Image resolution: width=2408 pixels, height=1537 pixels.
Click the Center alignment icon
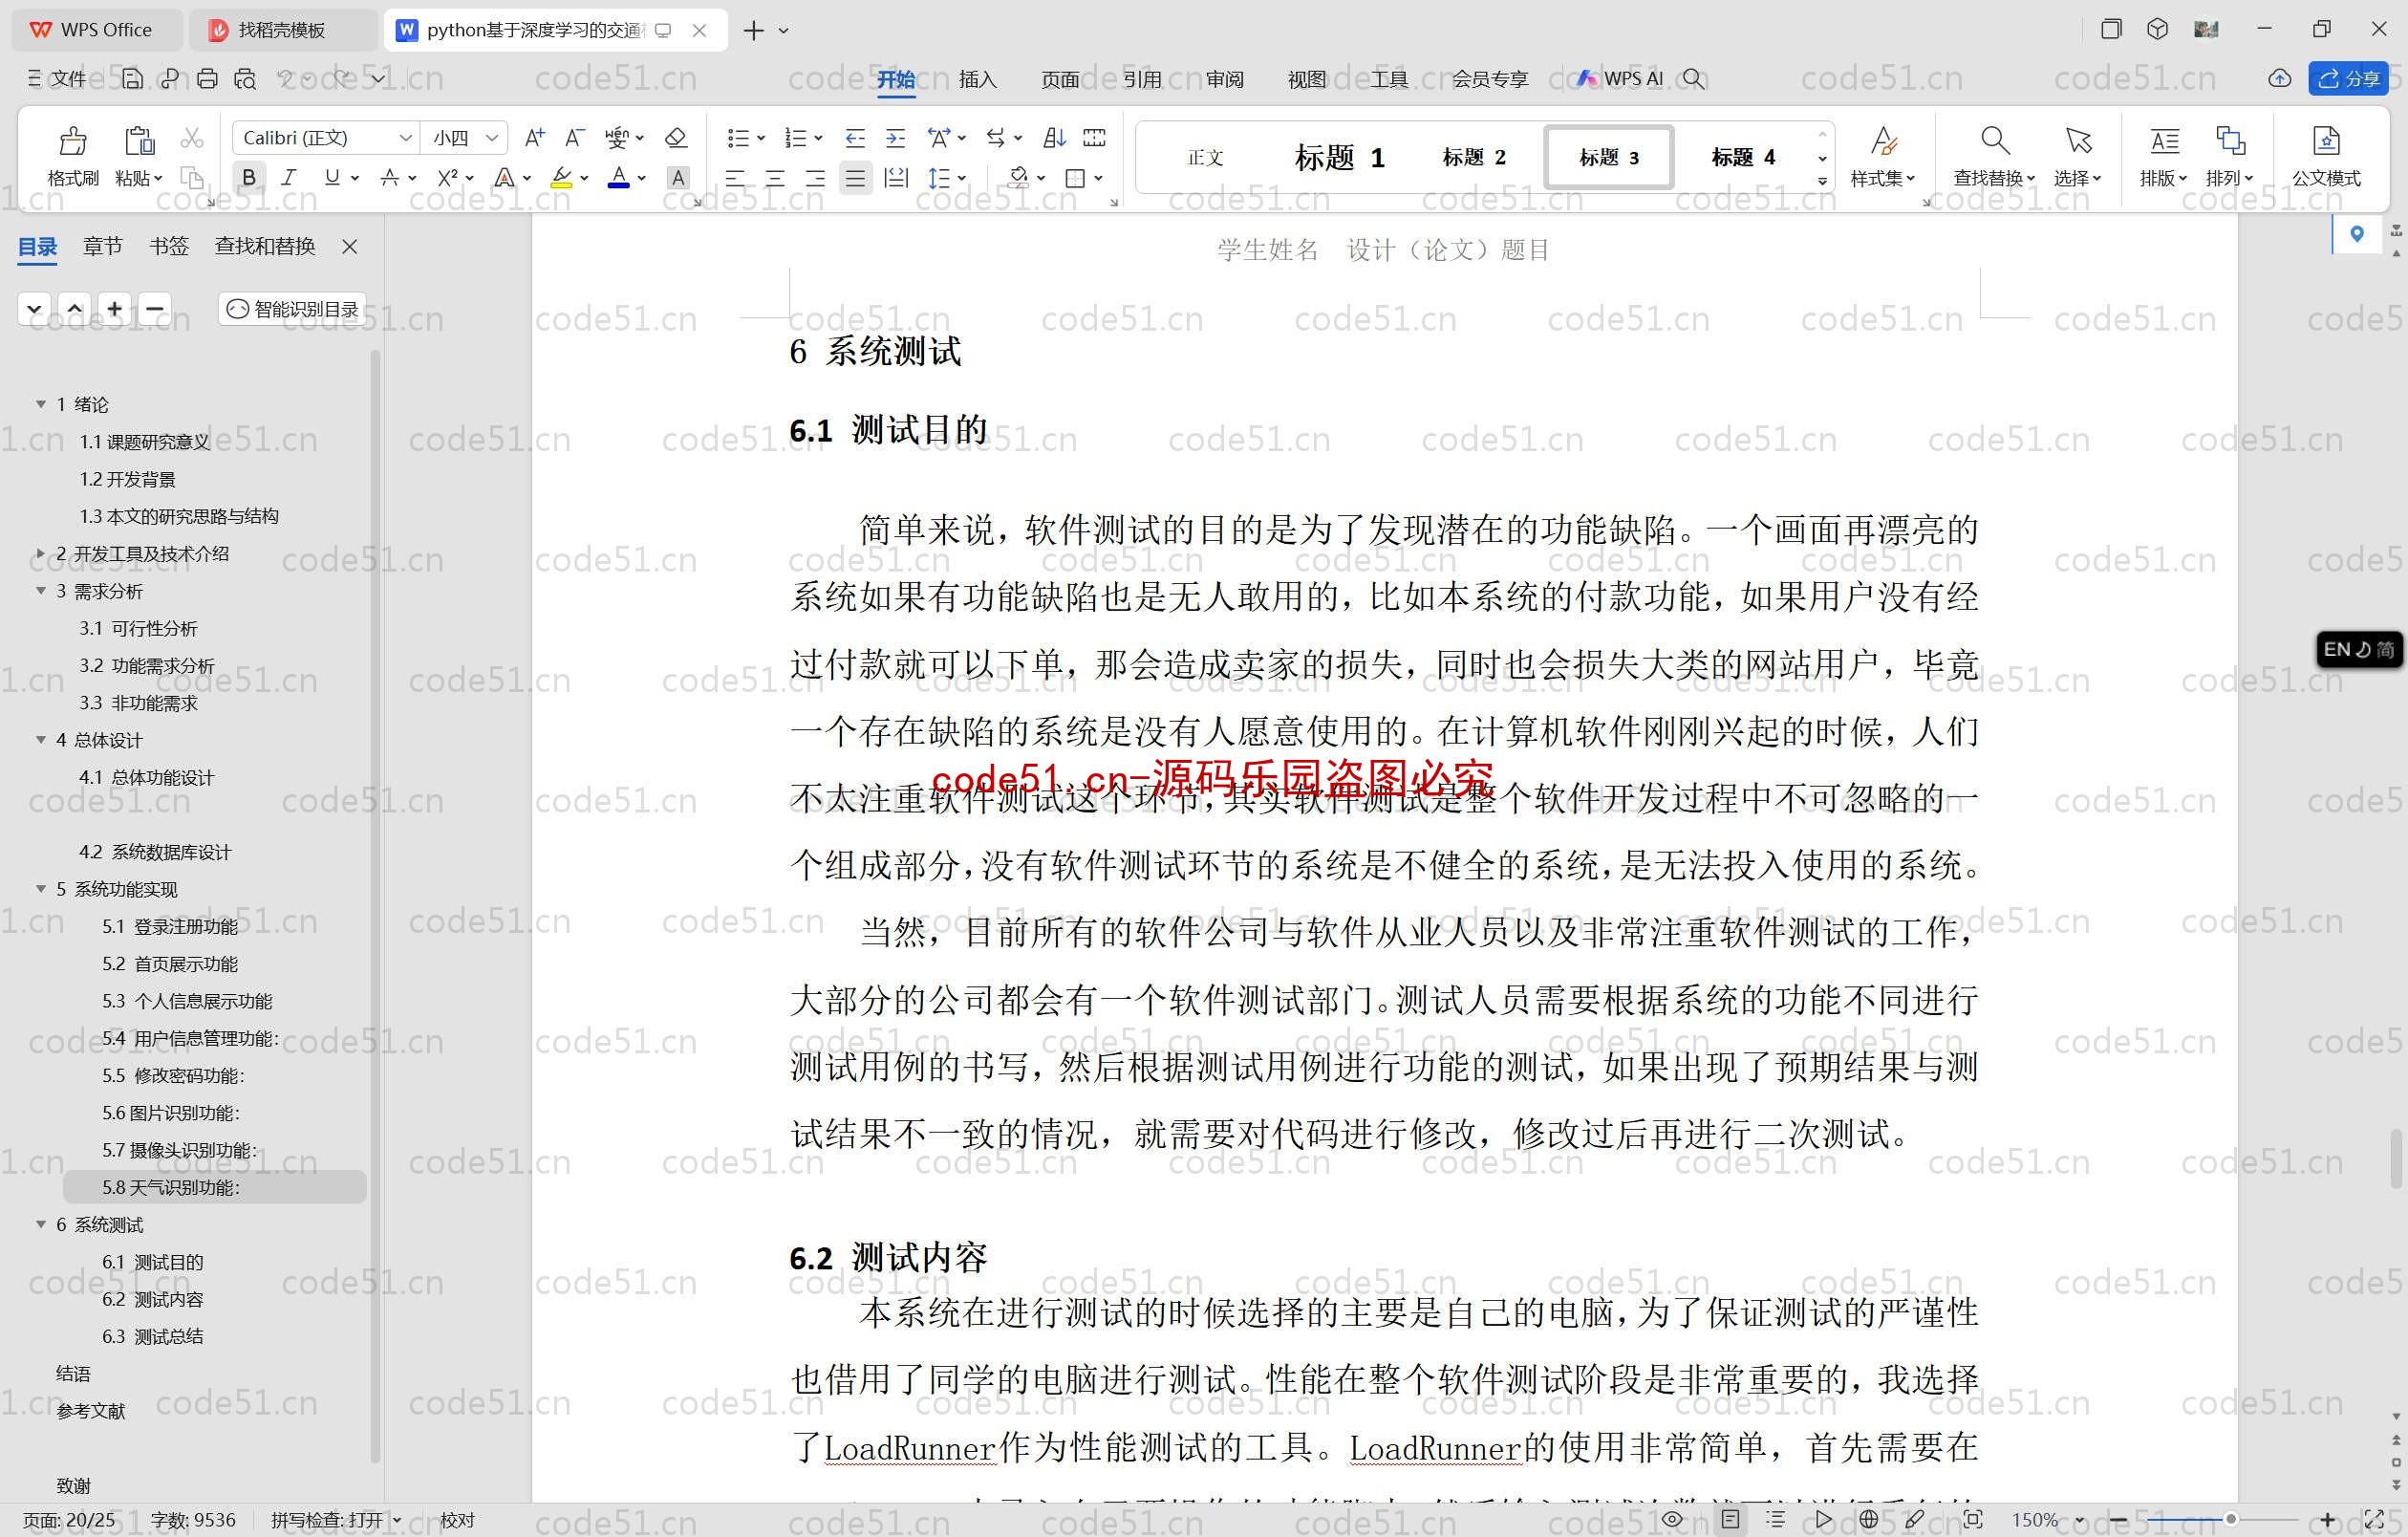click(775, 178)
